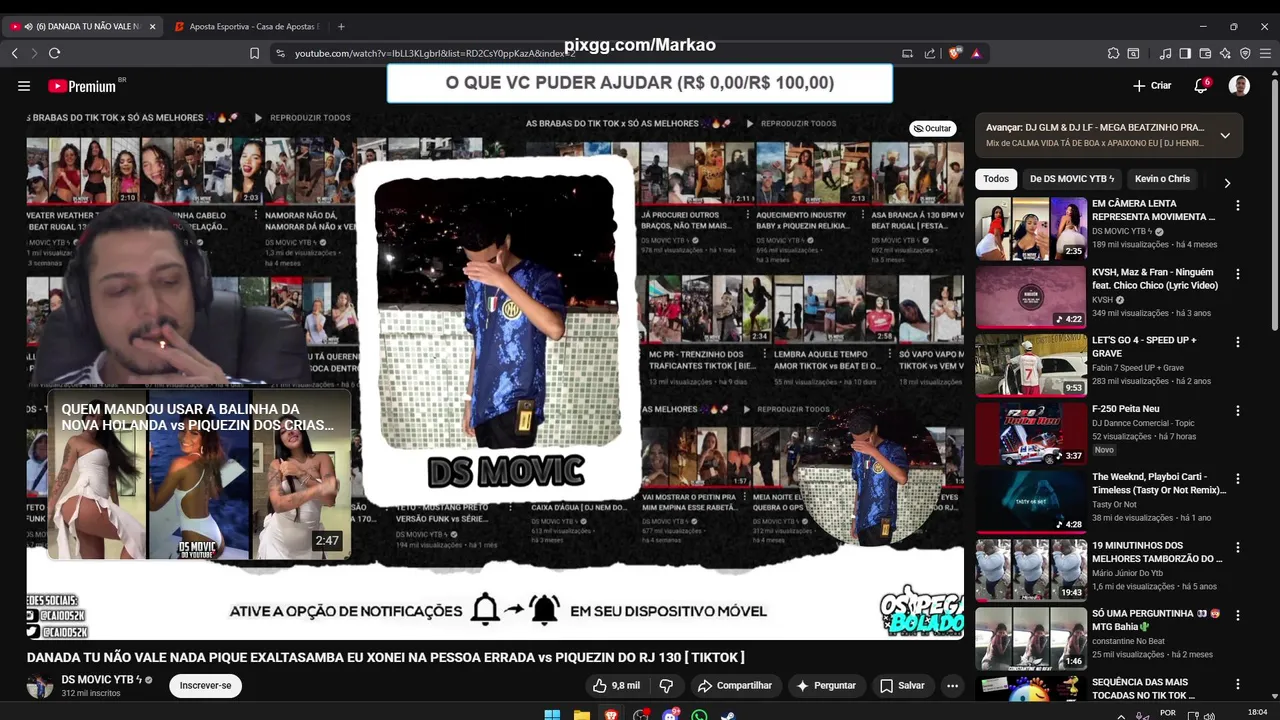Screen dimensions: 1280x720
Task: Open end-screen video QUEM MANDOU USAR A BALINHA
Action: tap(200, 474)
